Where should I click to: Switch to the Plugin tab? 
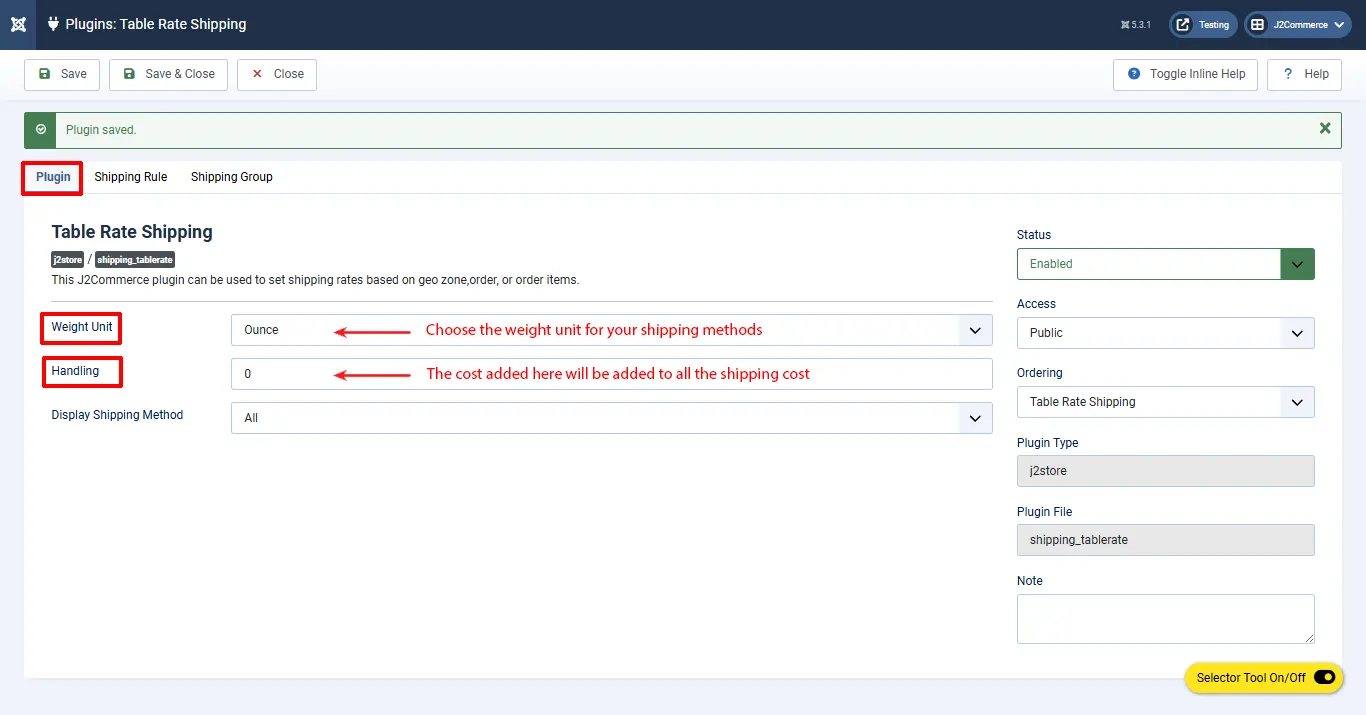(53, 177)
